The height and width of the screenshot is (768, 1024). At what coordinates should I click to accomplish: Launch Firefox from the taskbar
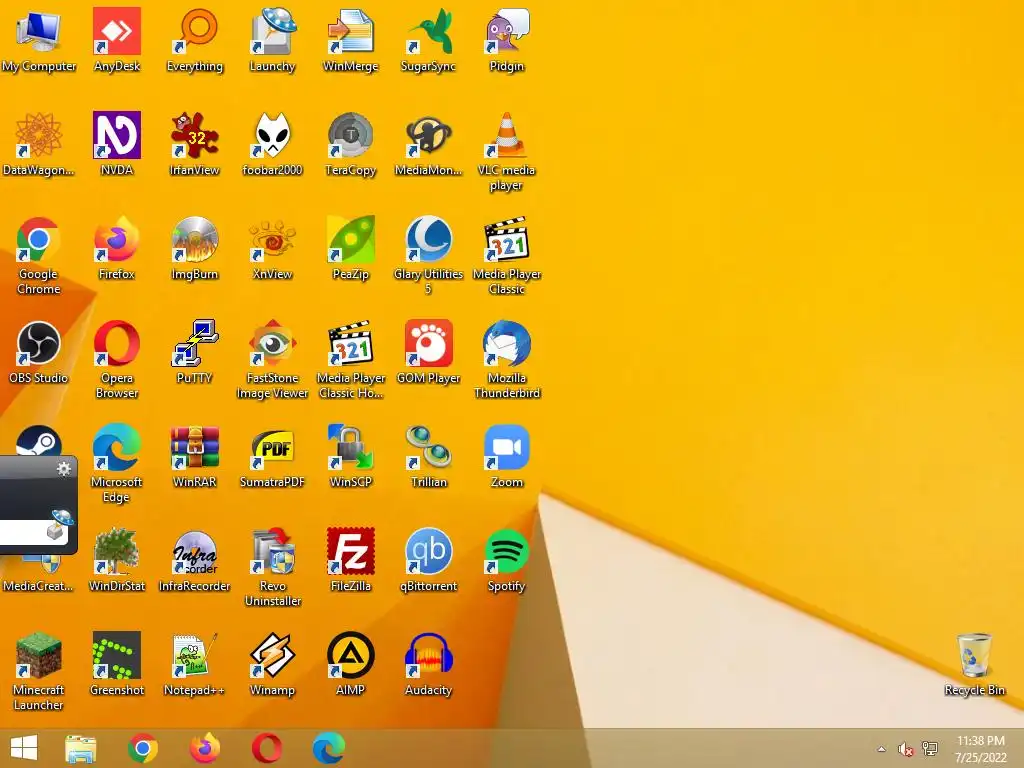[x=204, y=748]
